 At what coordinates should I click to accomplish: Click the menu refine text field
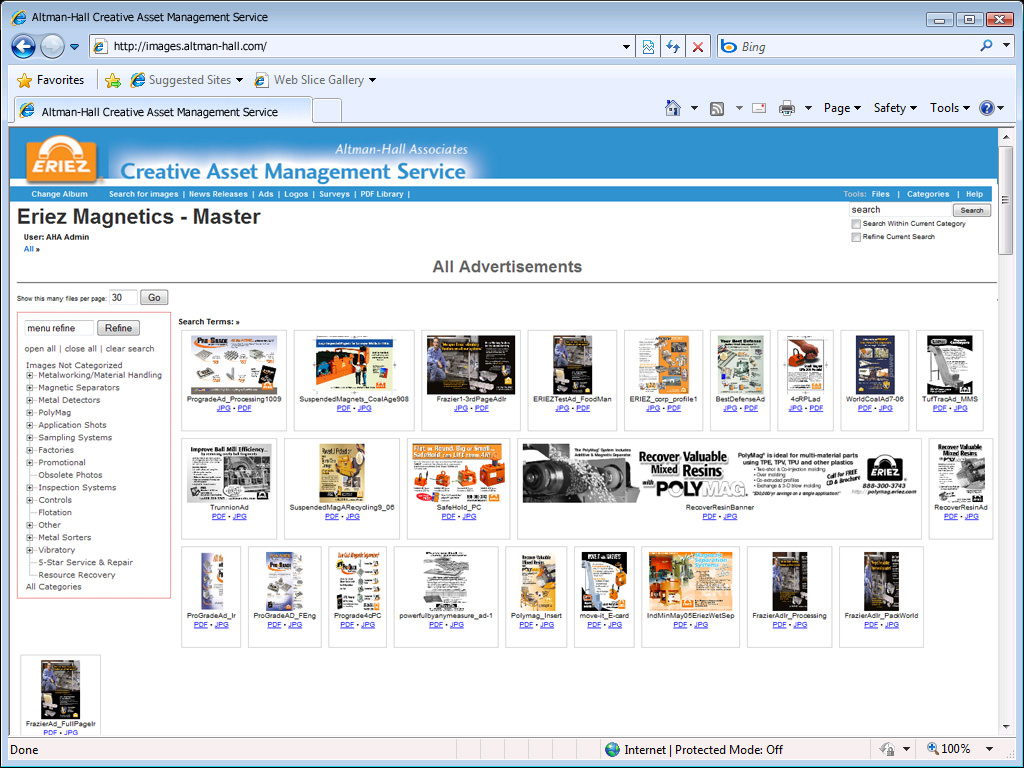coord(59,328)
